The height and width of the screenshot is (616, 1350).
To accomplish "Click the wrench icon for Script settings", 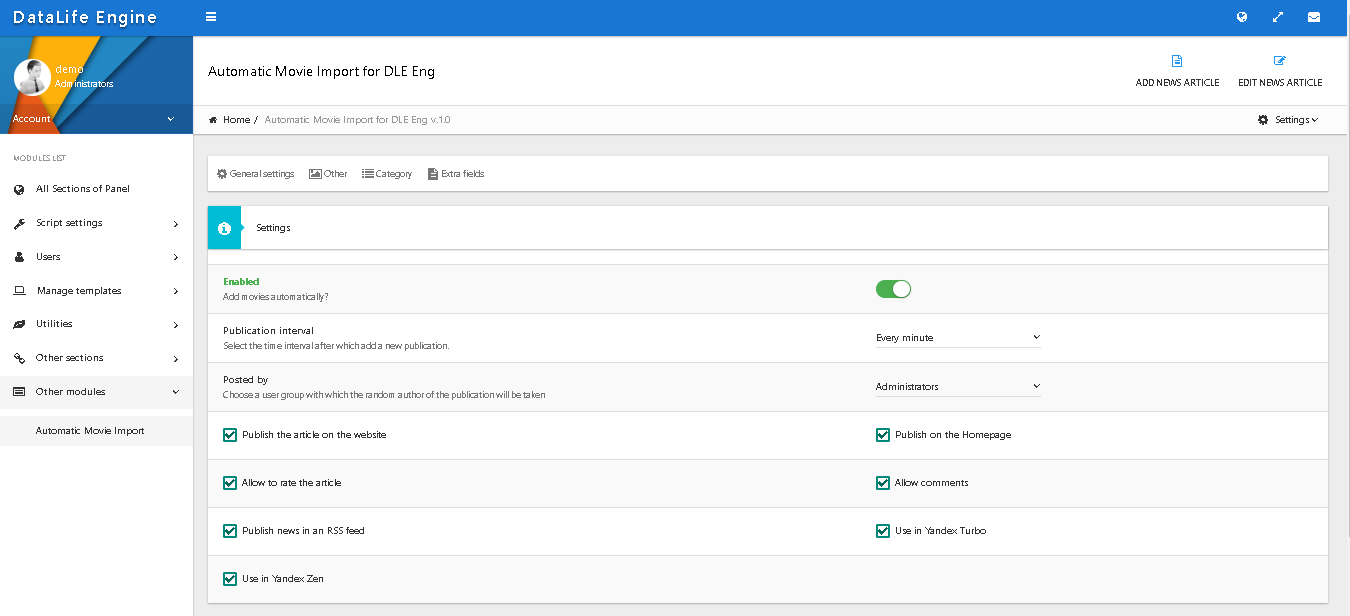I will coord(19,223).
